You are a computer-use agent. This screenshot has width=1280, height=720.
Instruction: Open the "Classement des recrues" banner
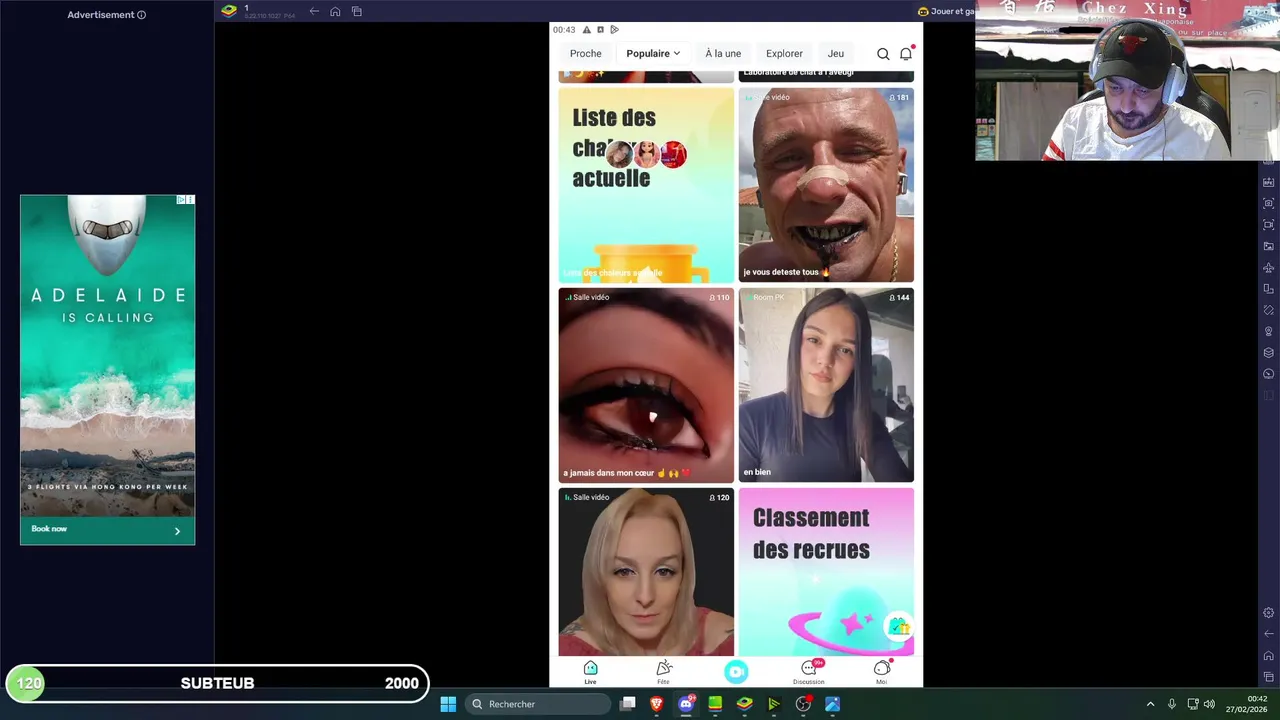coord(826,572)
